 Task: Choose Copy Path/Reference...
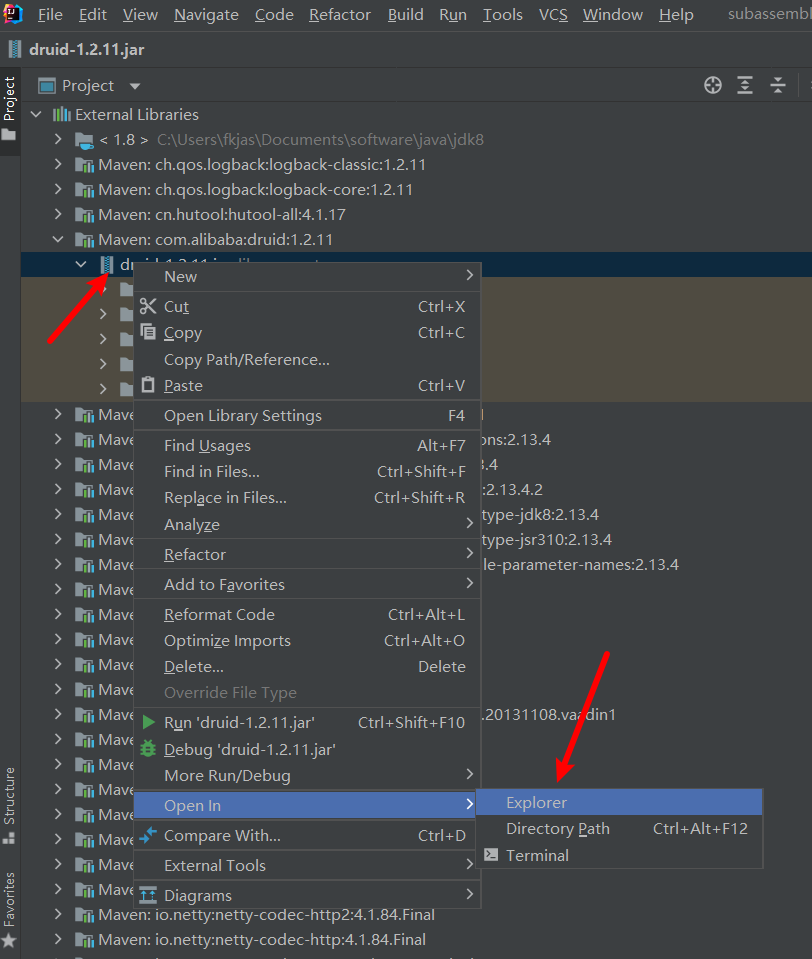(x=307, y=360)
